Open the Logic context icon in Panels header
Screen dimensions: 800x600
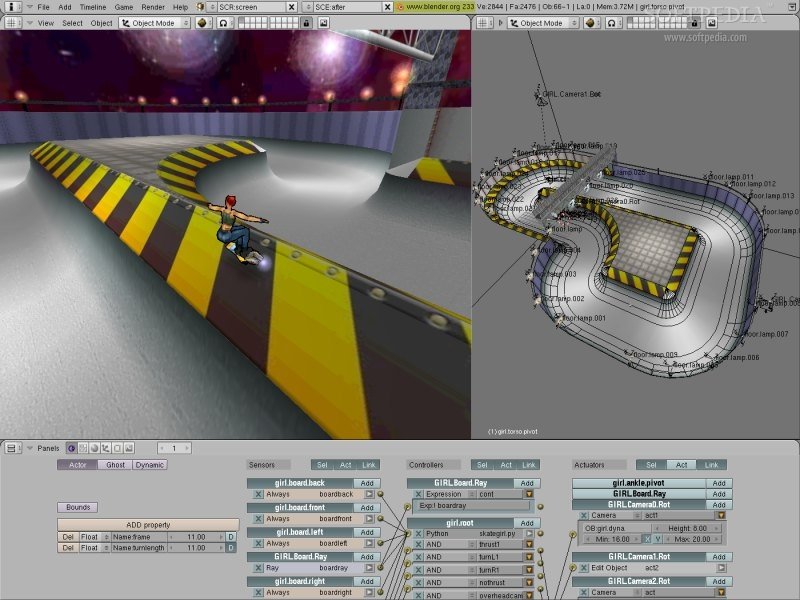tap(72, 448)
